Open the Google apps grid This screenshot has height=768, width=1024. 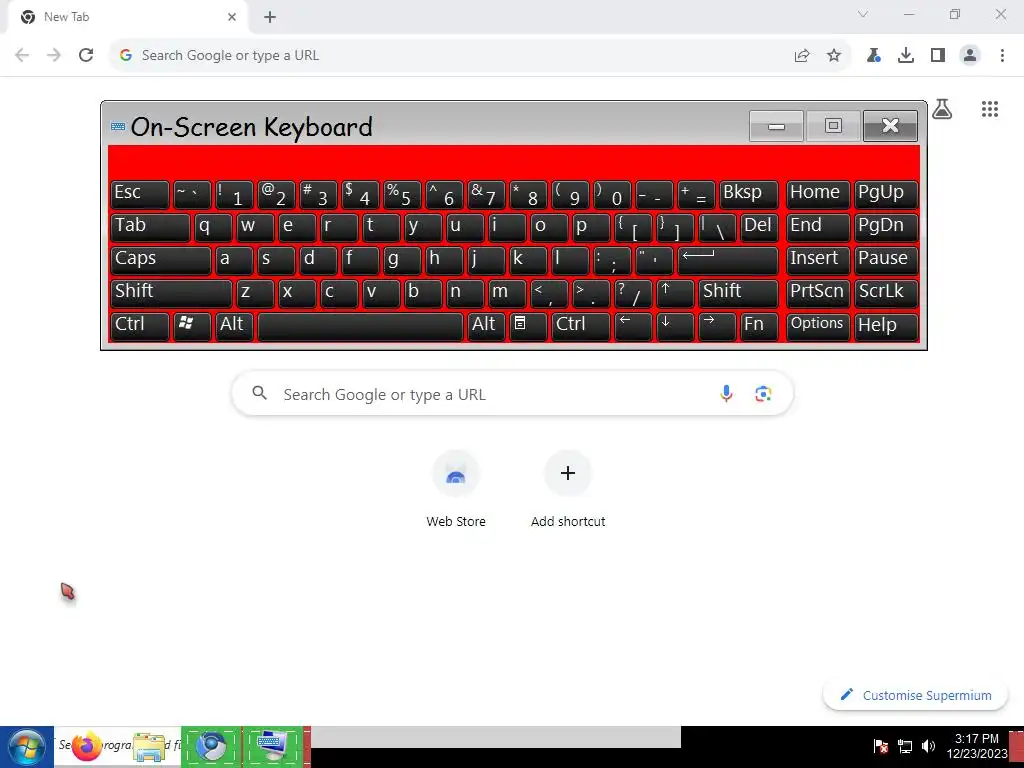989,109
